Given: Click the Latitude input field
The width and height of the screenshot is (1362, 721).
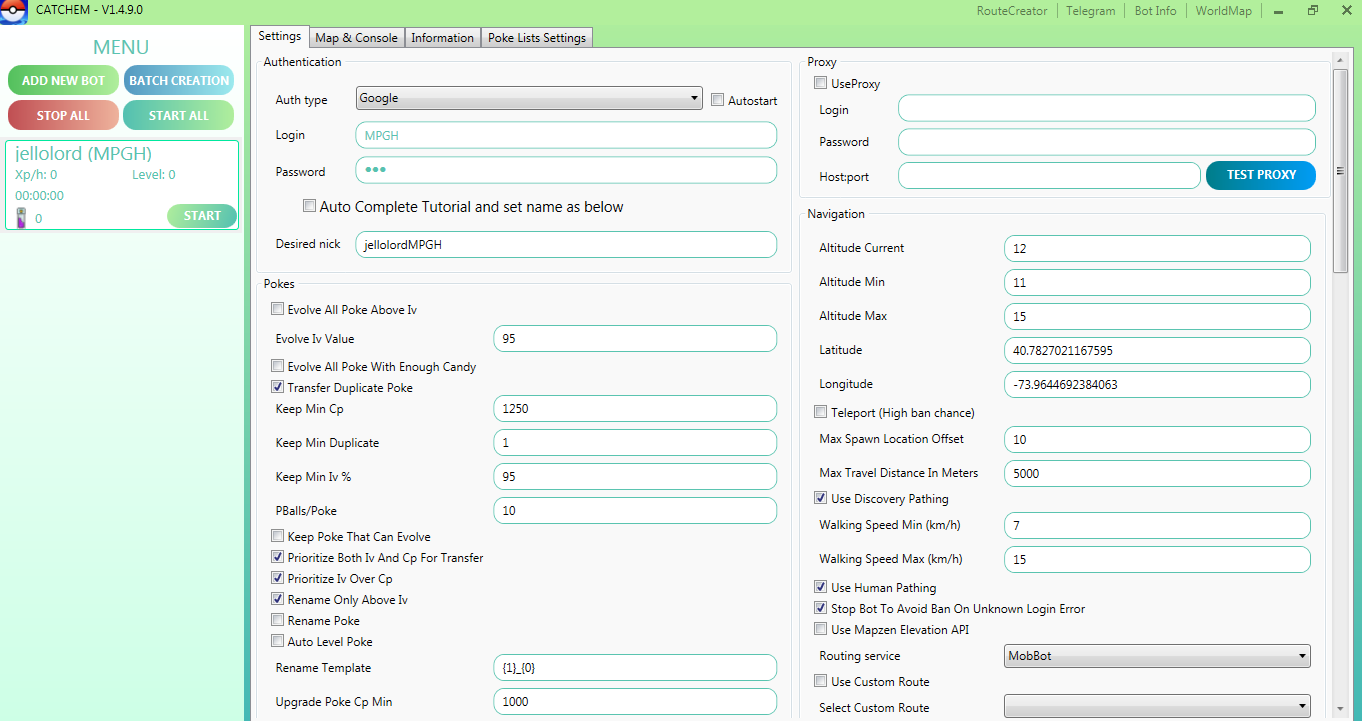Looking at the screenshot, I should [x=1156, y=351].
